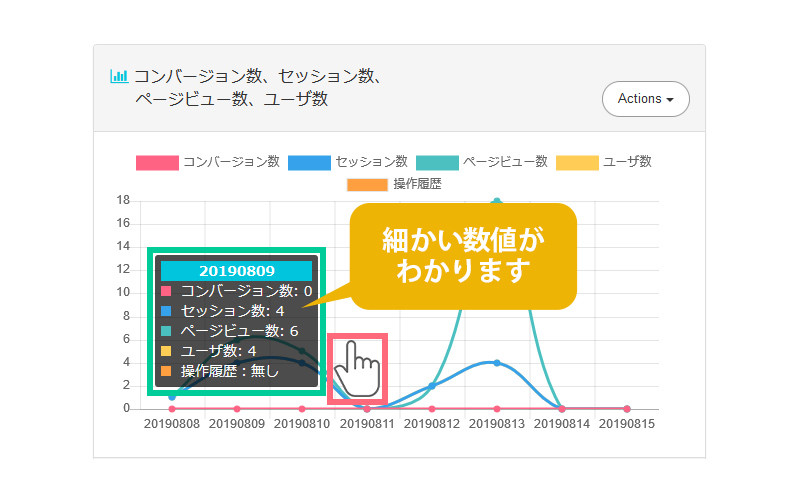Click the pink コンバージョン数 legend swatch

[x=156, y=162]
